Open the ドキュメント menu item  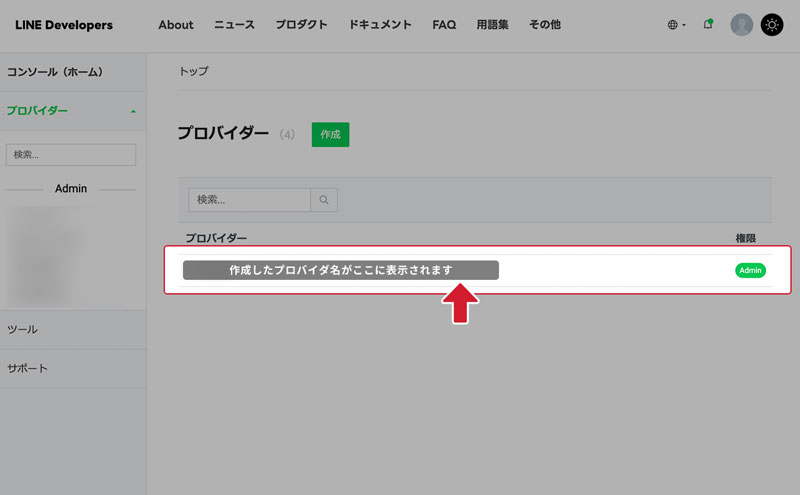(380, 25)
